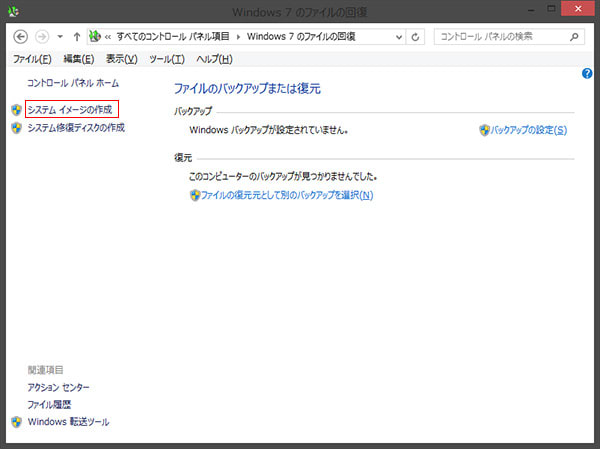This screenshot has height=449, width=600.
Task: Close the window with red X
Action: pos(578,8)
